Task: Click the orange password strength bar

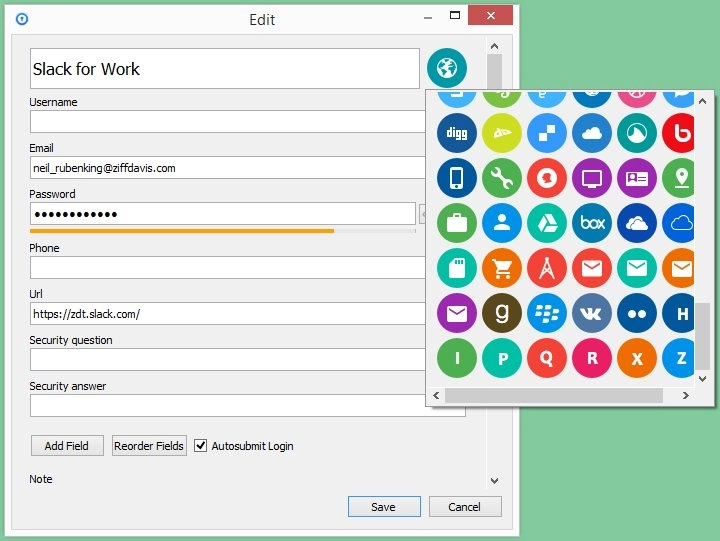Action: click(x=182, y=231)
